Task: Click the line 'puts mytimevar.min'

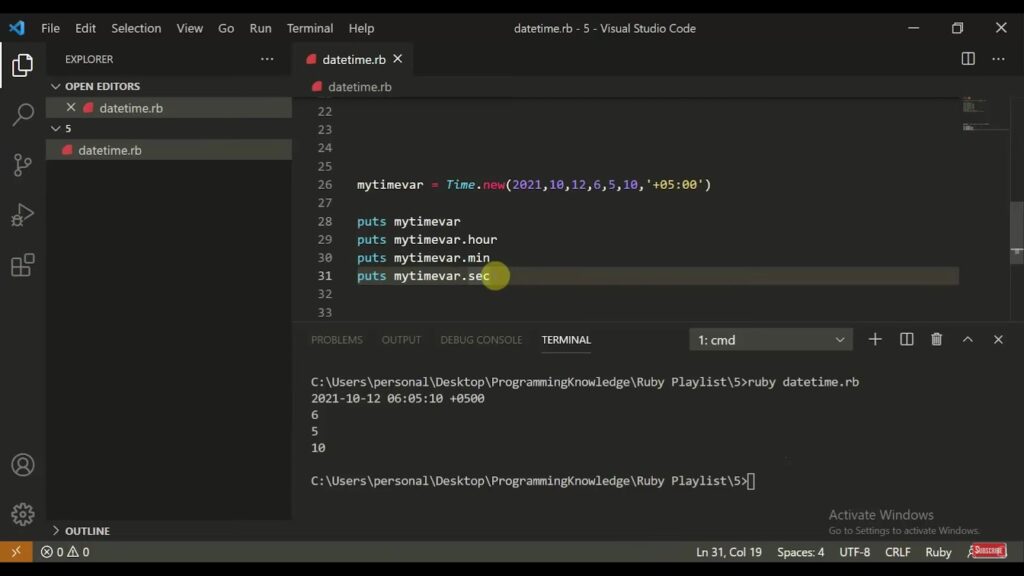Action: tap(423, 258)
